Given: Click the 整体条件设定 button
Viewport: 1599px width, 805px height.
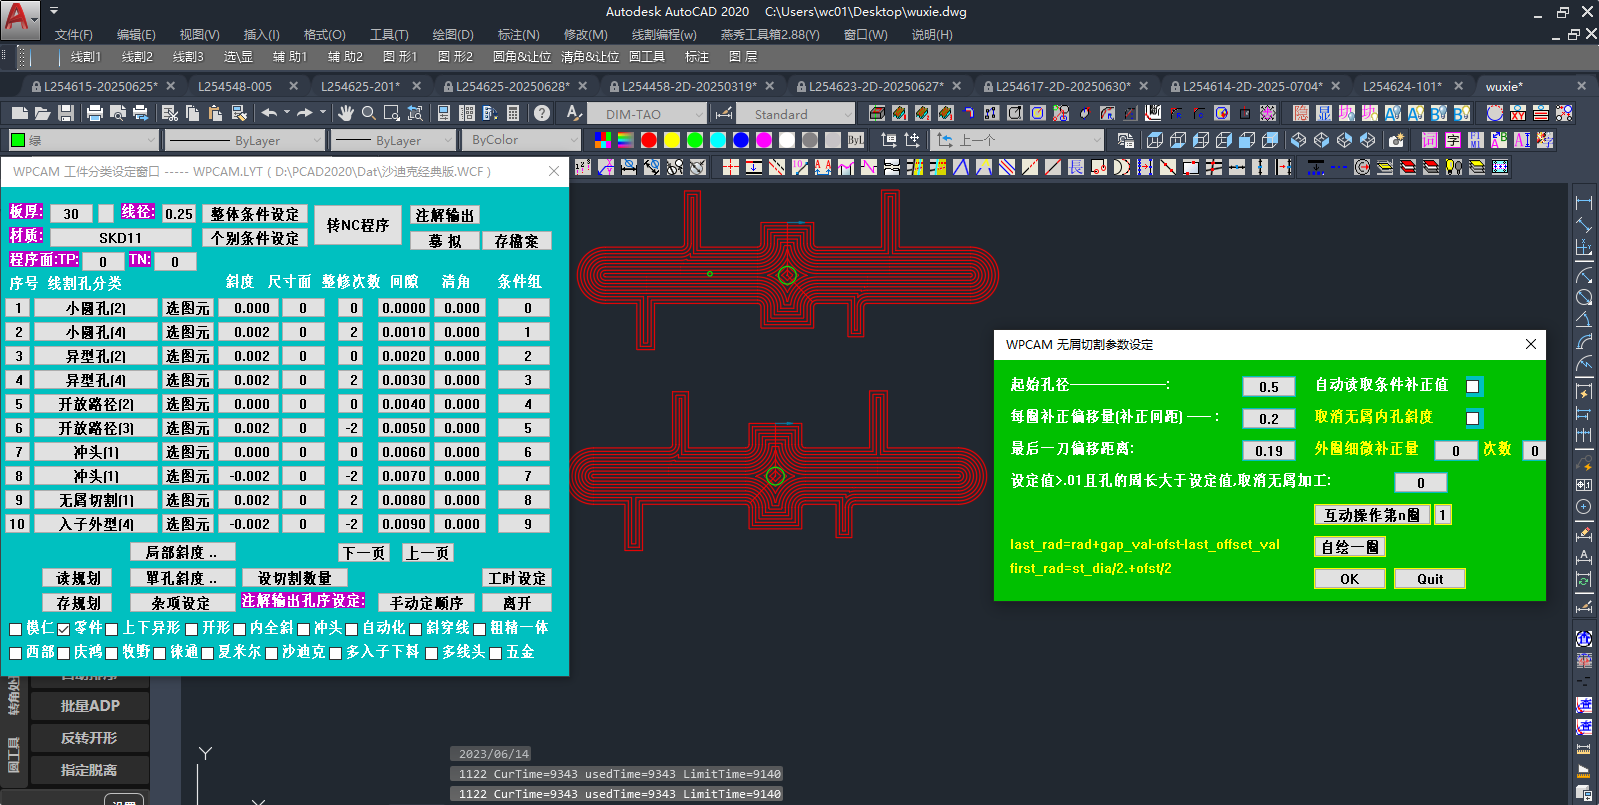Looking at the screenshot, I should [254, 214].
